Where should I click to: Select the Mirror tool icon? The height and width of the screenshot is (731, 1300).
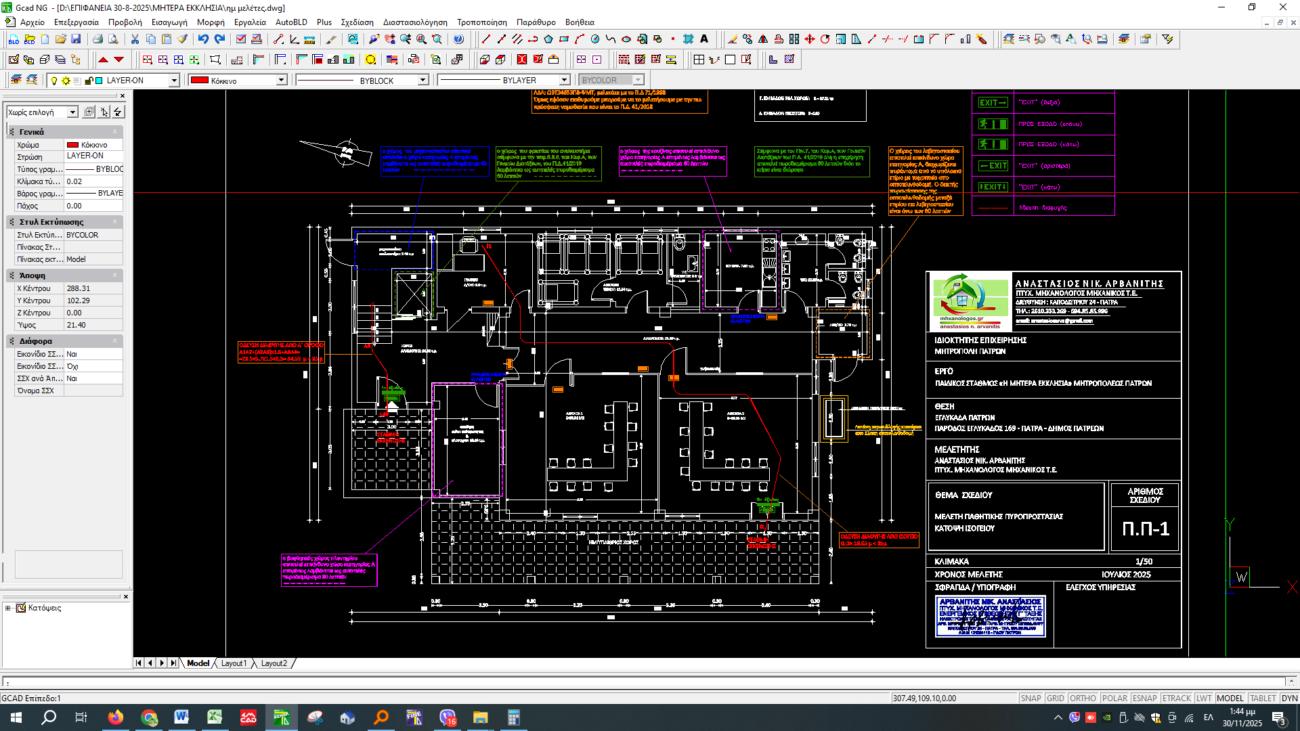tap(763, 40)
